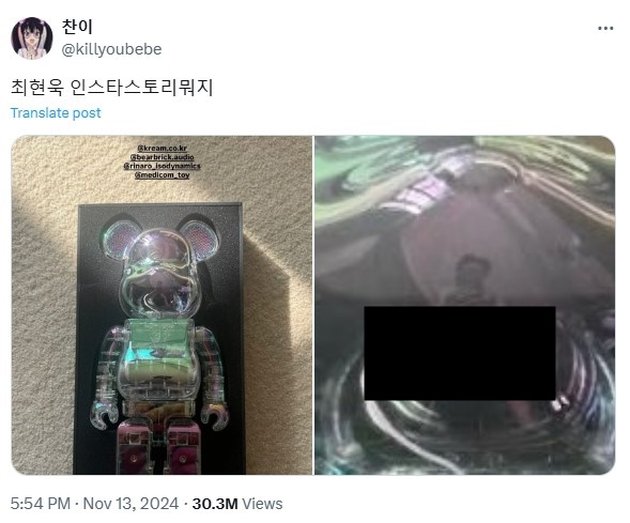Viewport: 630px width, 523px height.
Task: Tap the @rinaro_isodynamics mention tag
Action: click(x=162, y=166)
